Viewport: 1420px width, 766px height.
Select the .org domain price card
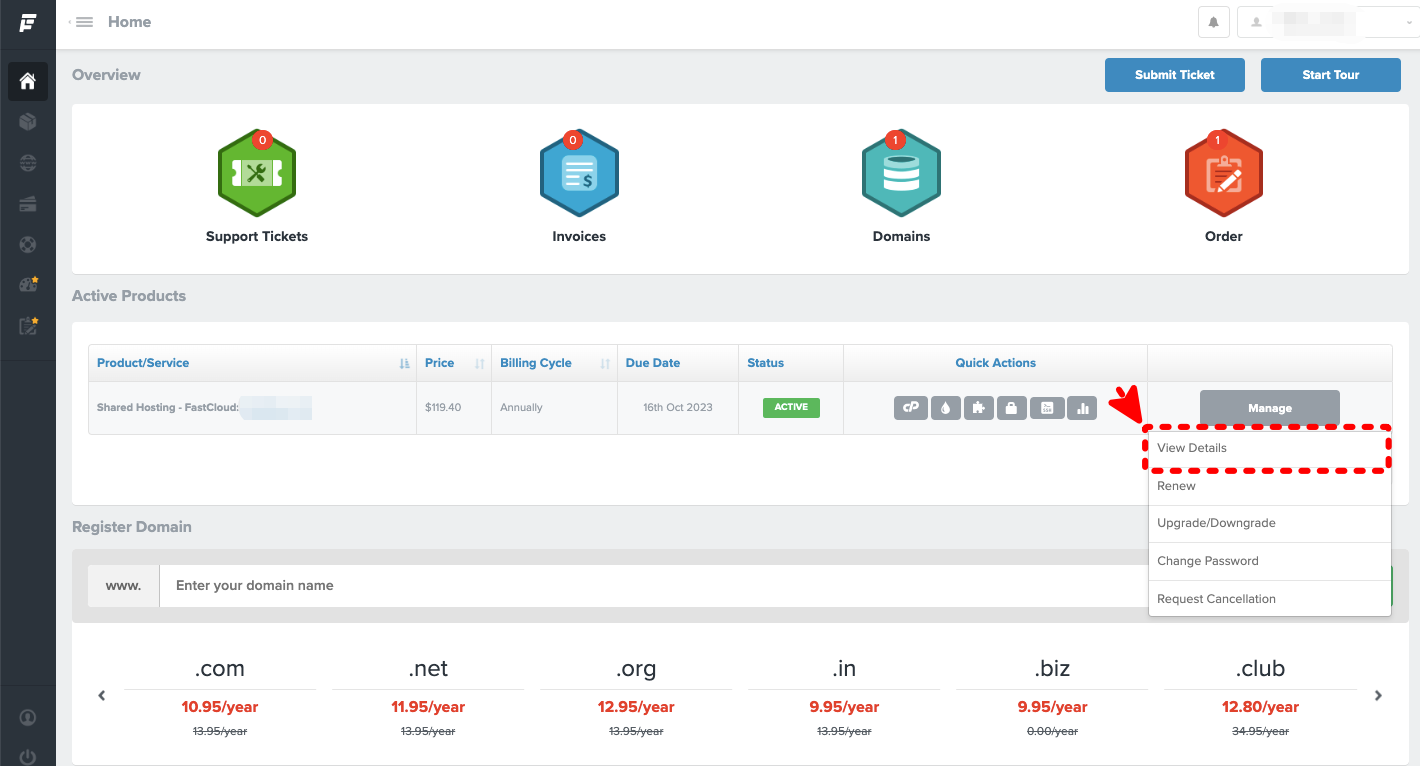[636, 697]
